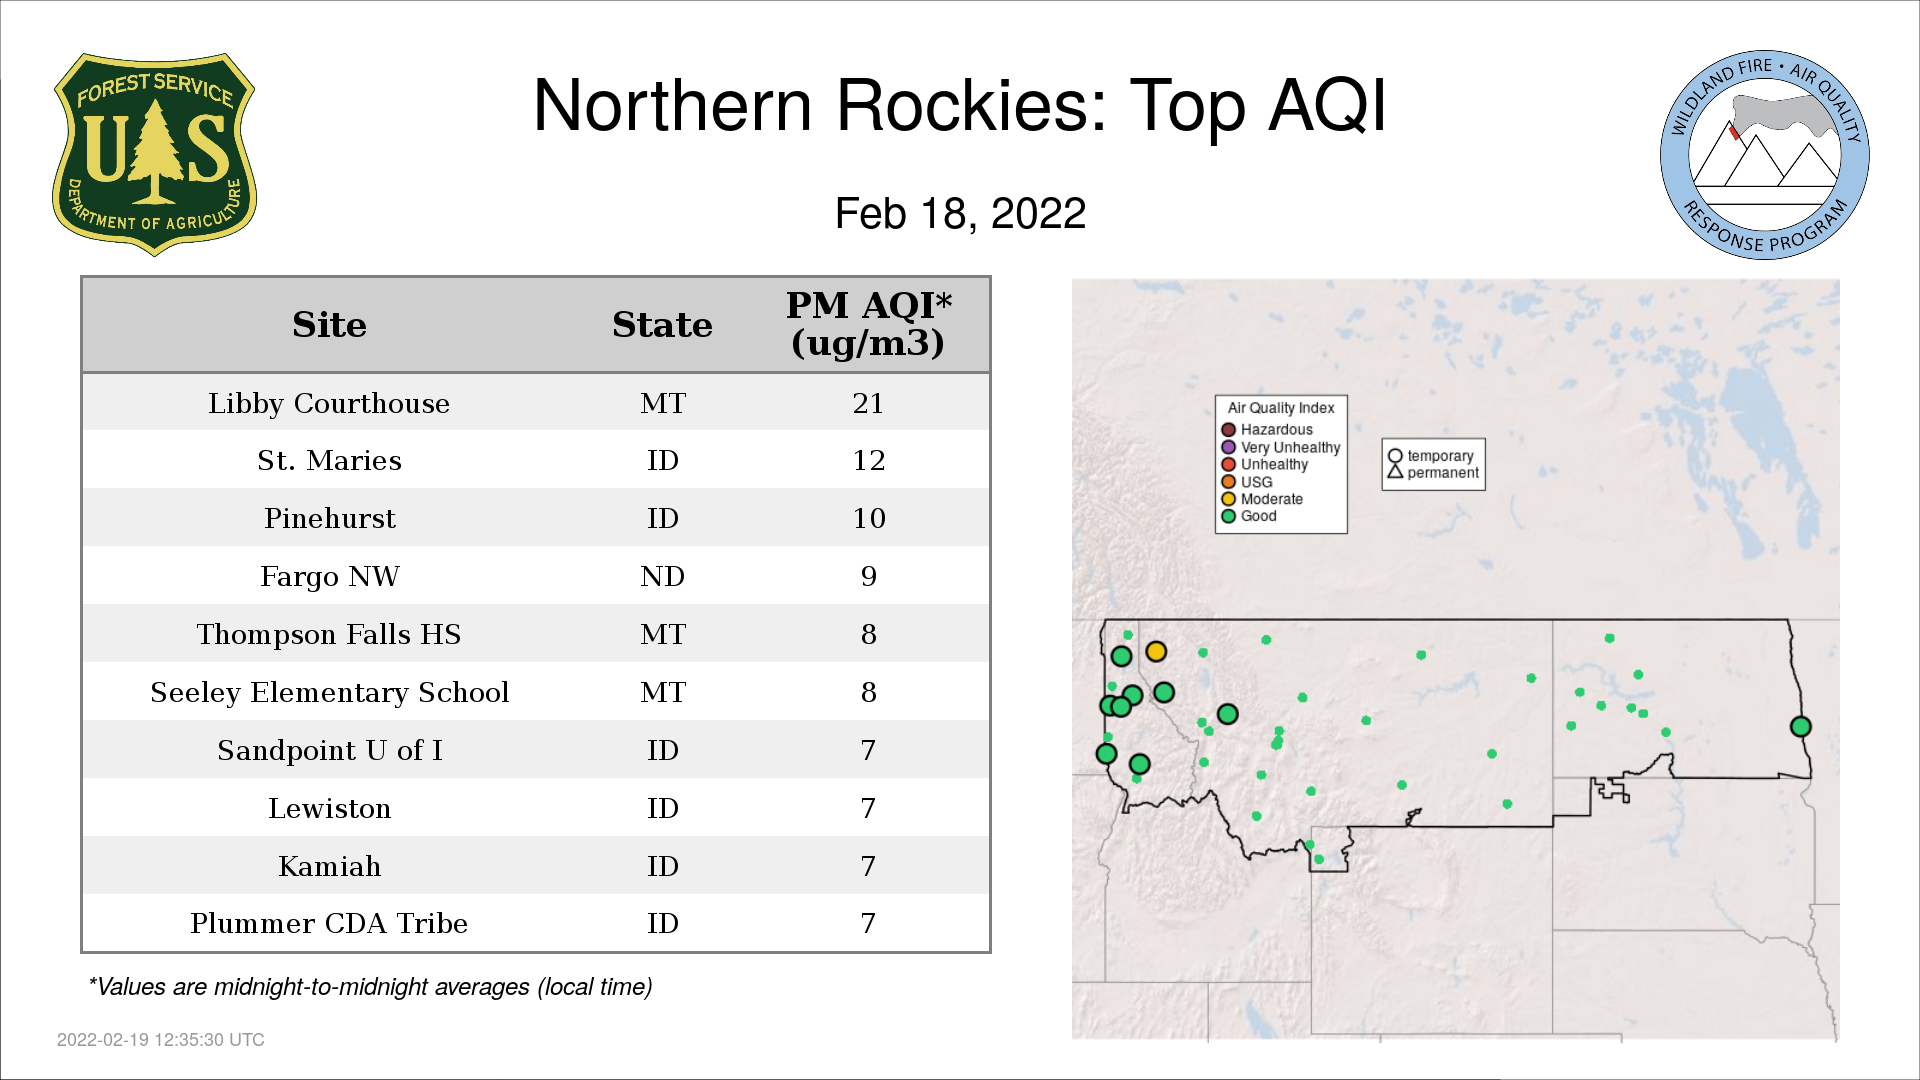This screenshot has width=1920, height=1080.
Task: Click the Very Unhealthy purple legend swatch
Action: 1229,448
